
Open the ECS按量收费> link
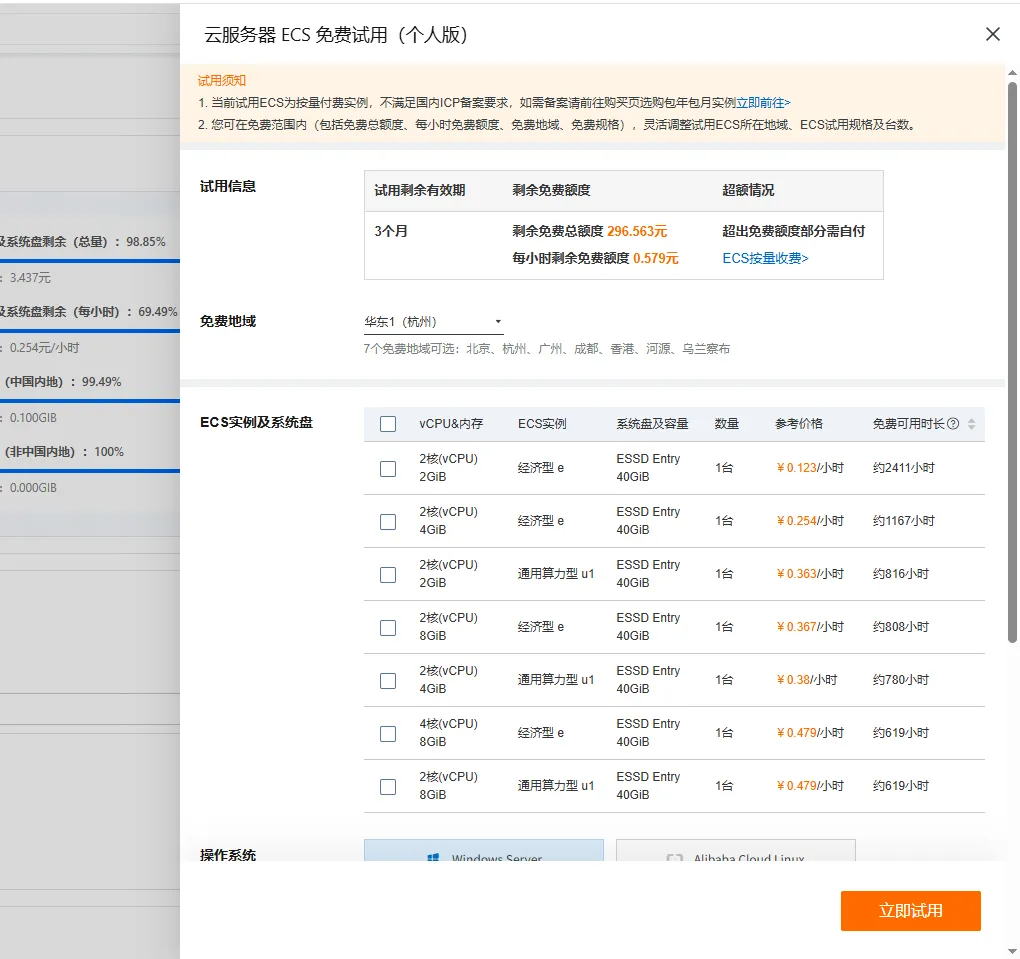click(x=765, y=258)
